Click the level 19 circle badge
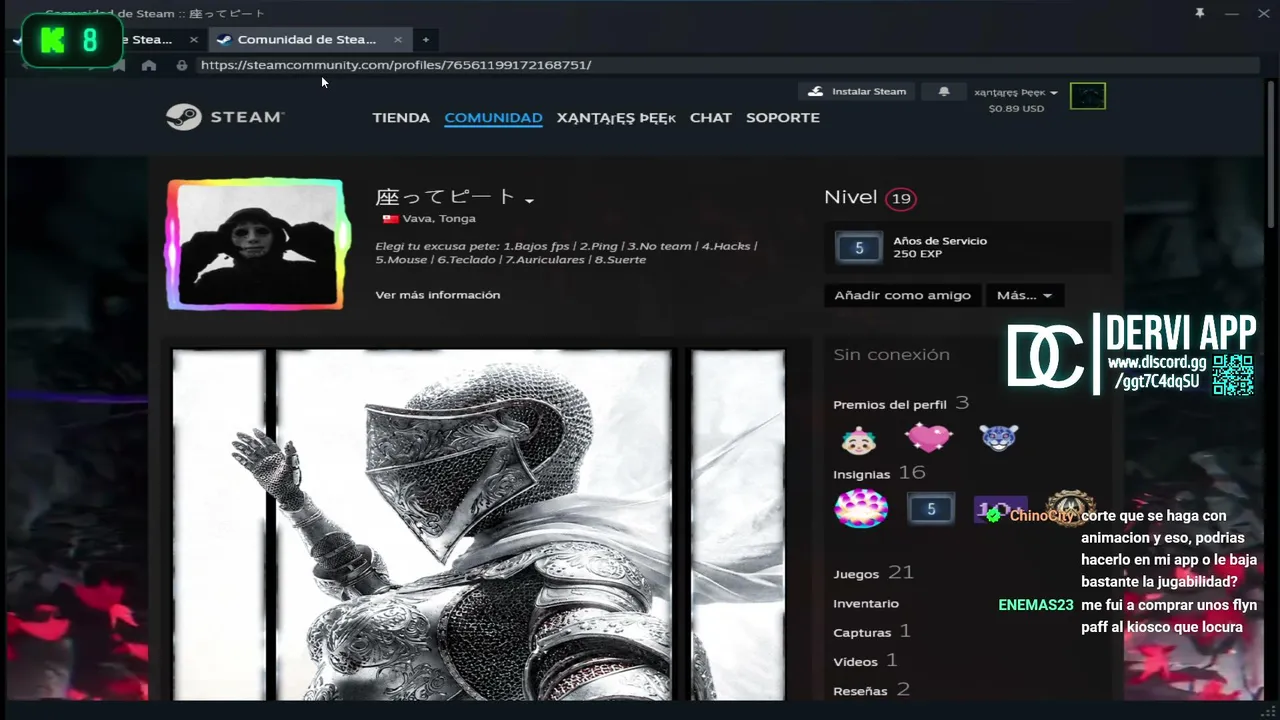 pyautogui.click(x=901, y=199)
